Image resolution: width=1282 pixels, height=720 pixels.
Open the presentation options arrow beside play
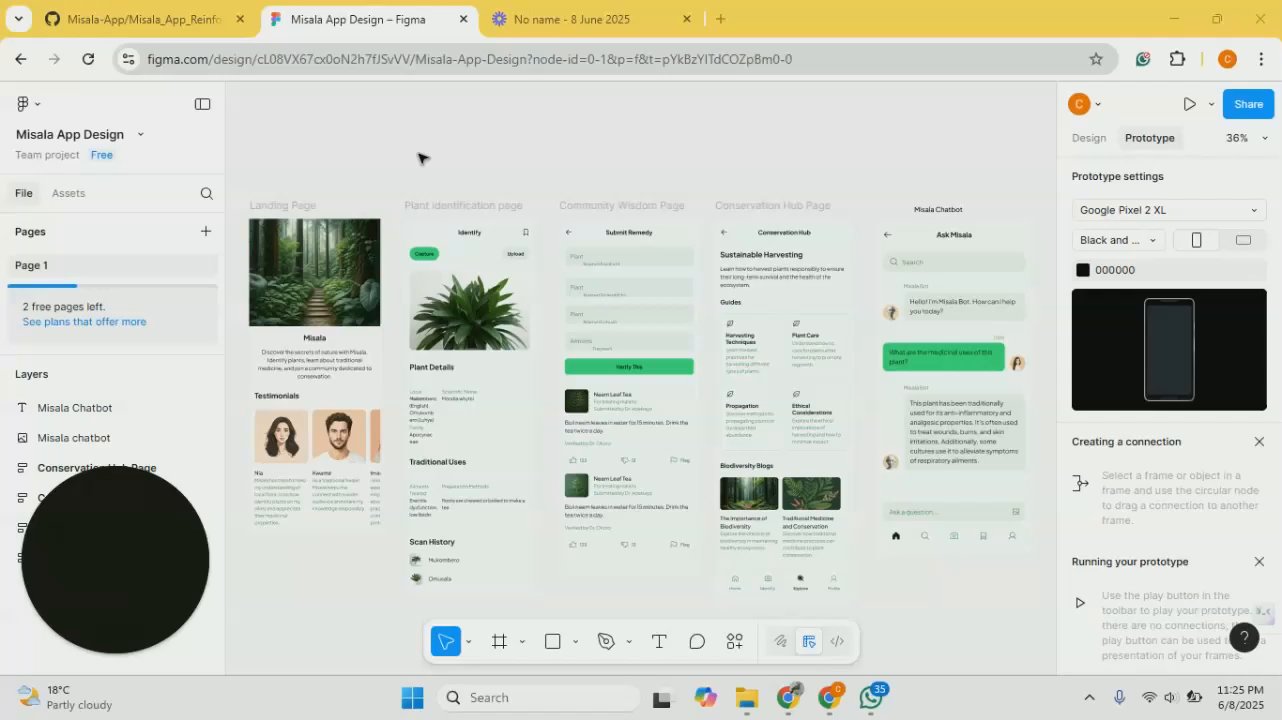click(x=1211, y=104)
